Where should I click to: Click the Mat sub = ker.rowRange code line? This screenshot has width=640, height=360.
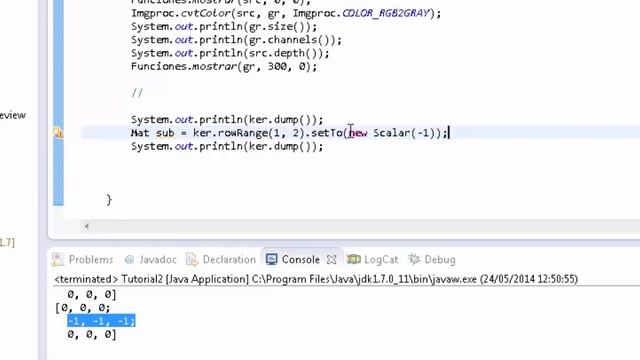289,133
